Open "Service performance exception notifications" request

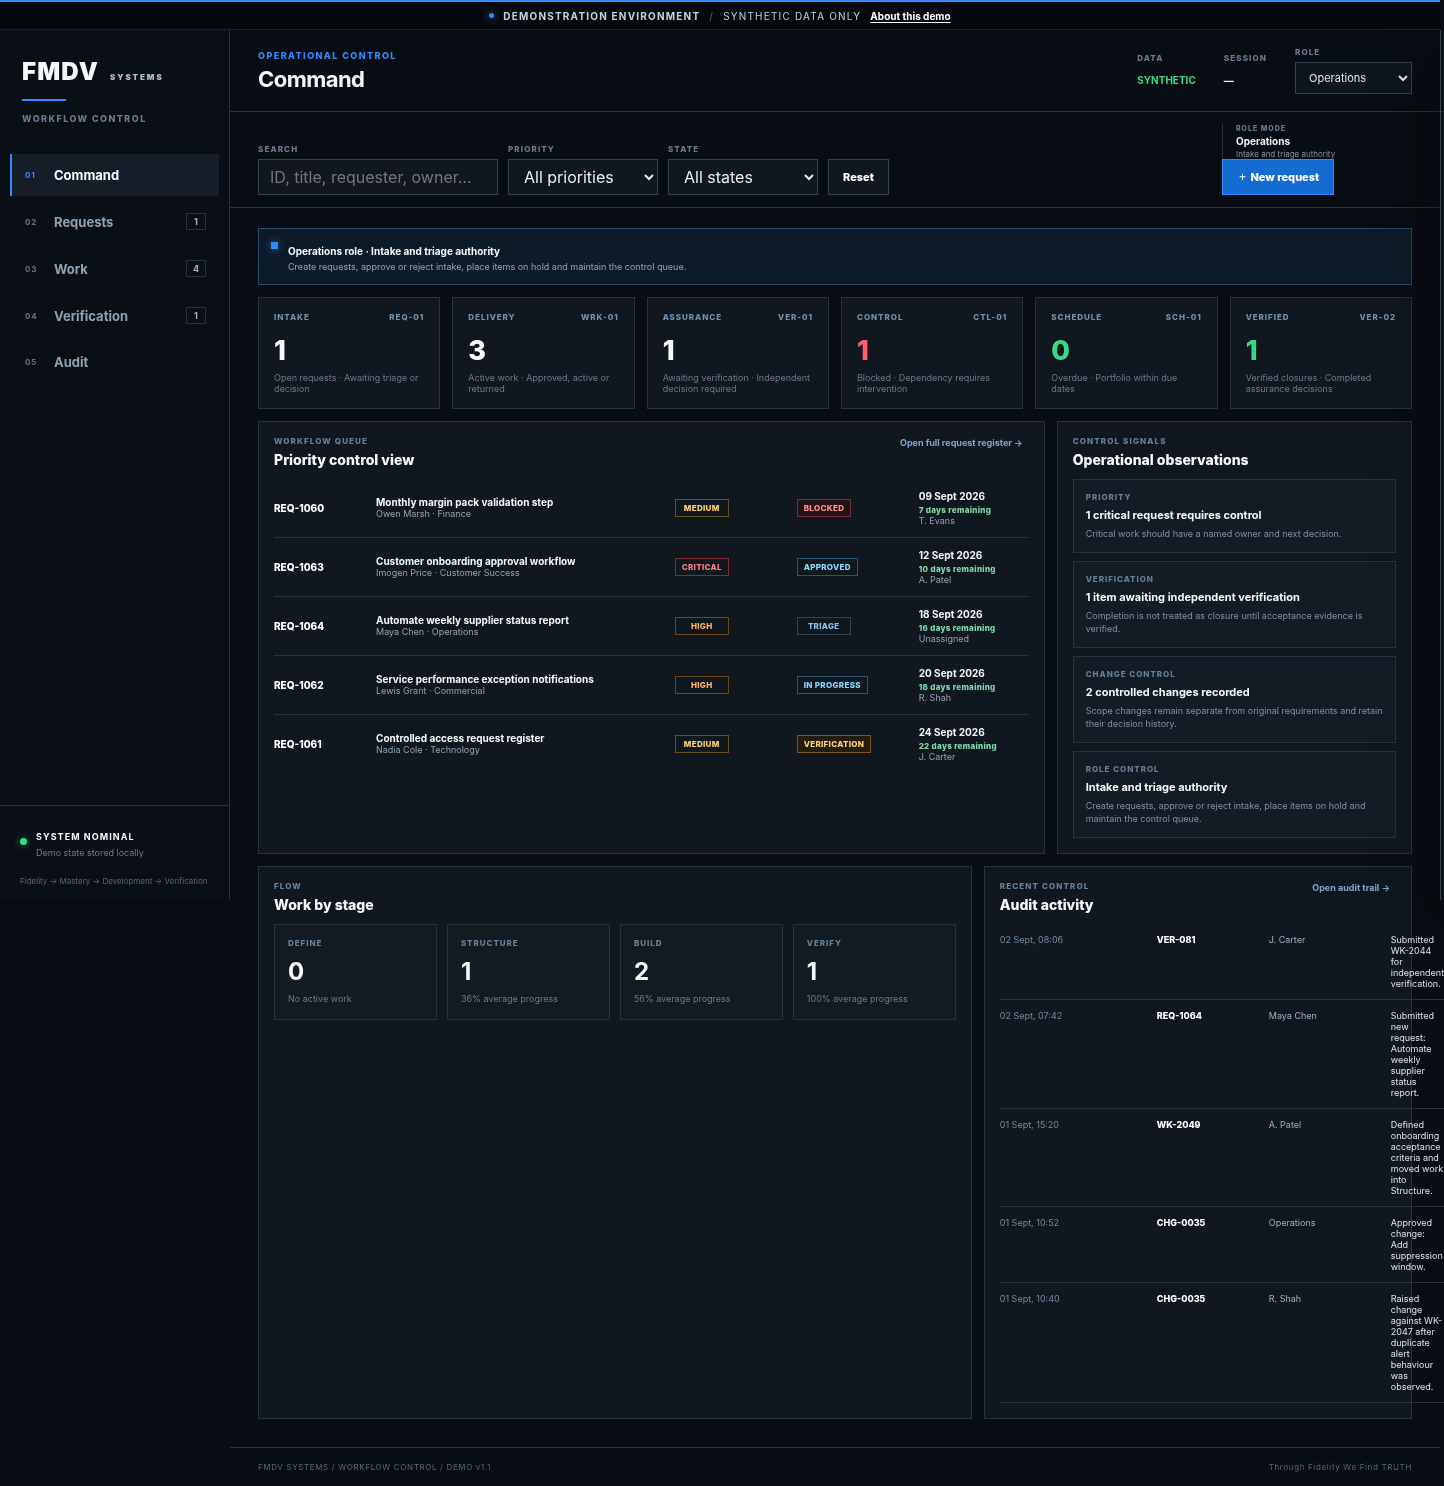pos(485,679)
